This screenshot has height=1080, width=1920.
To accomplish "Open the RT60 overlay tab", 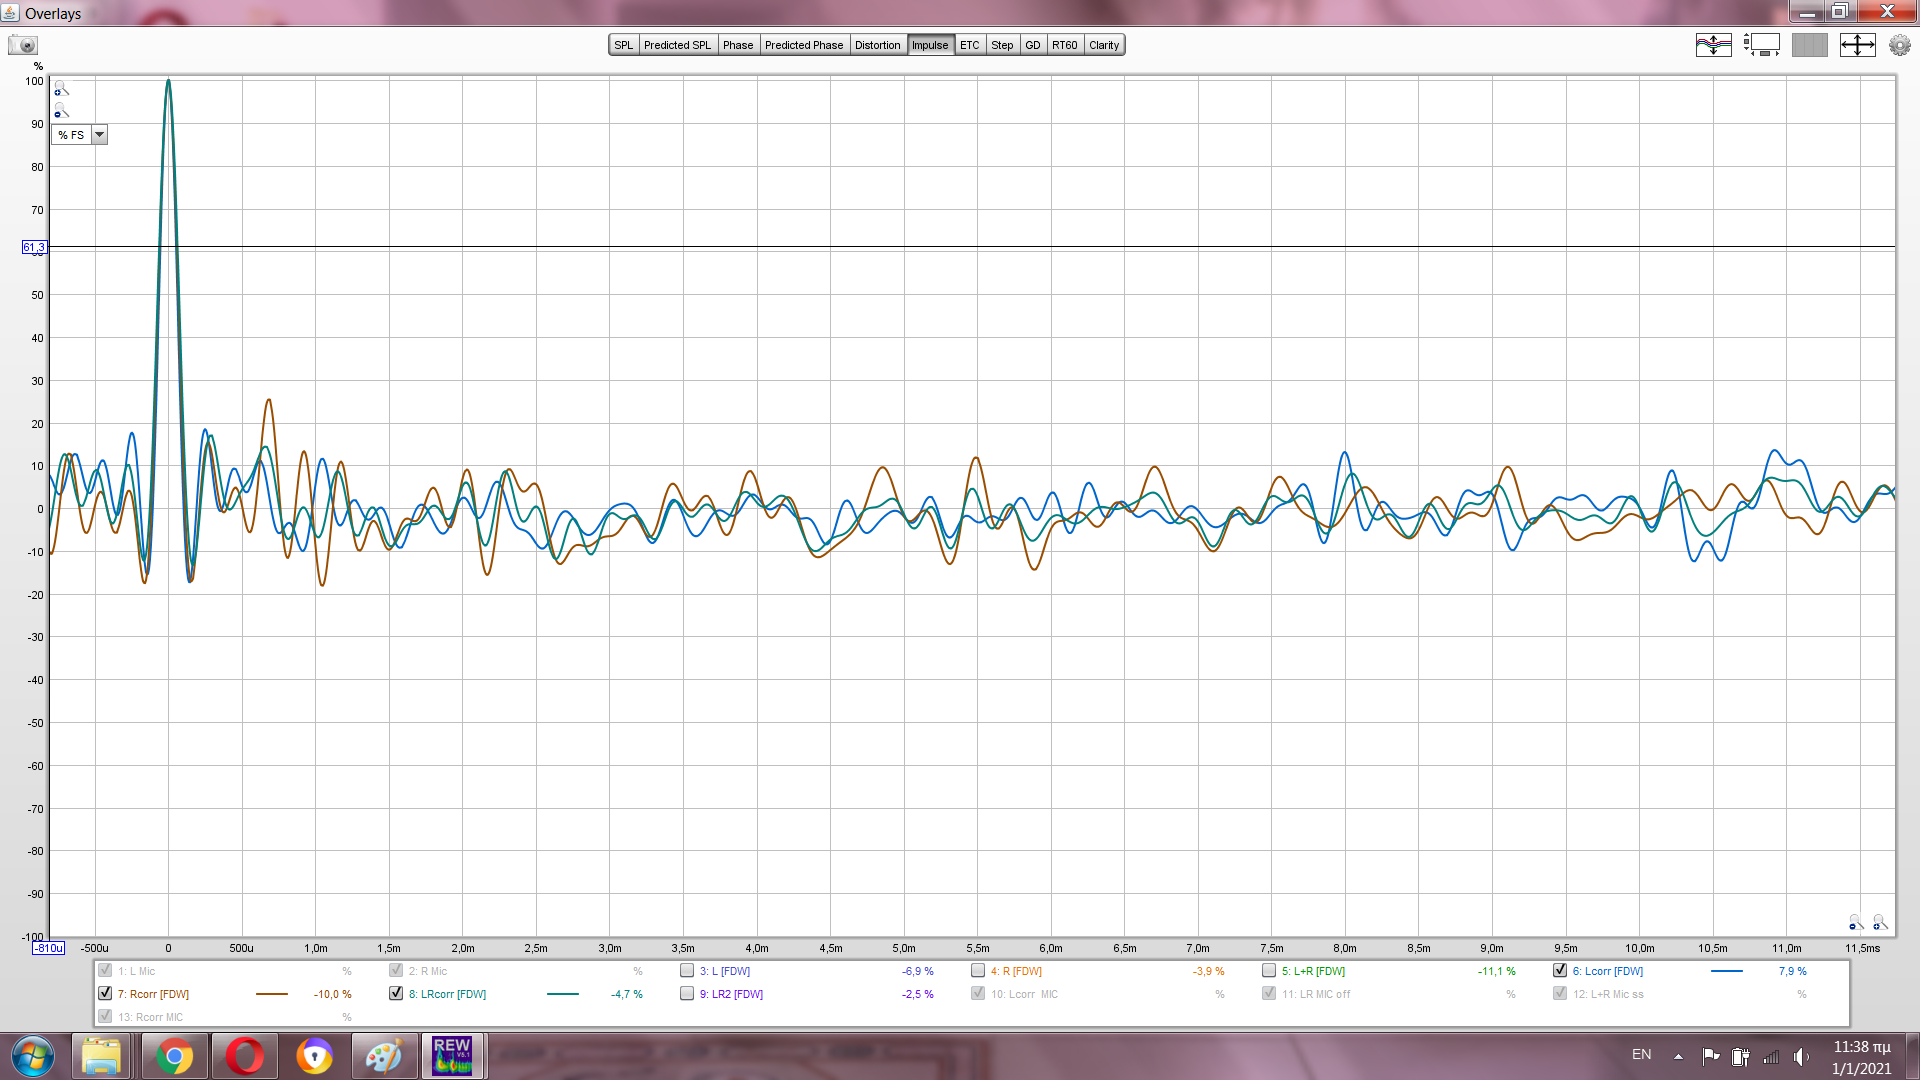I will [1064, 45].
